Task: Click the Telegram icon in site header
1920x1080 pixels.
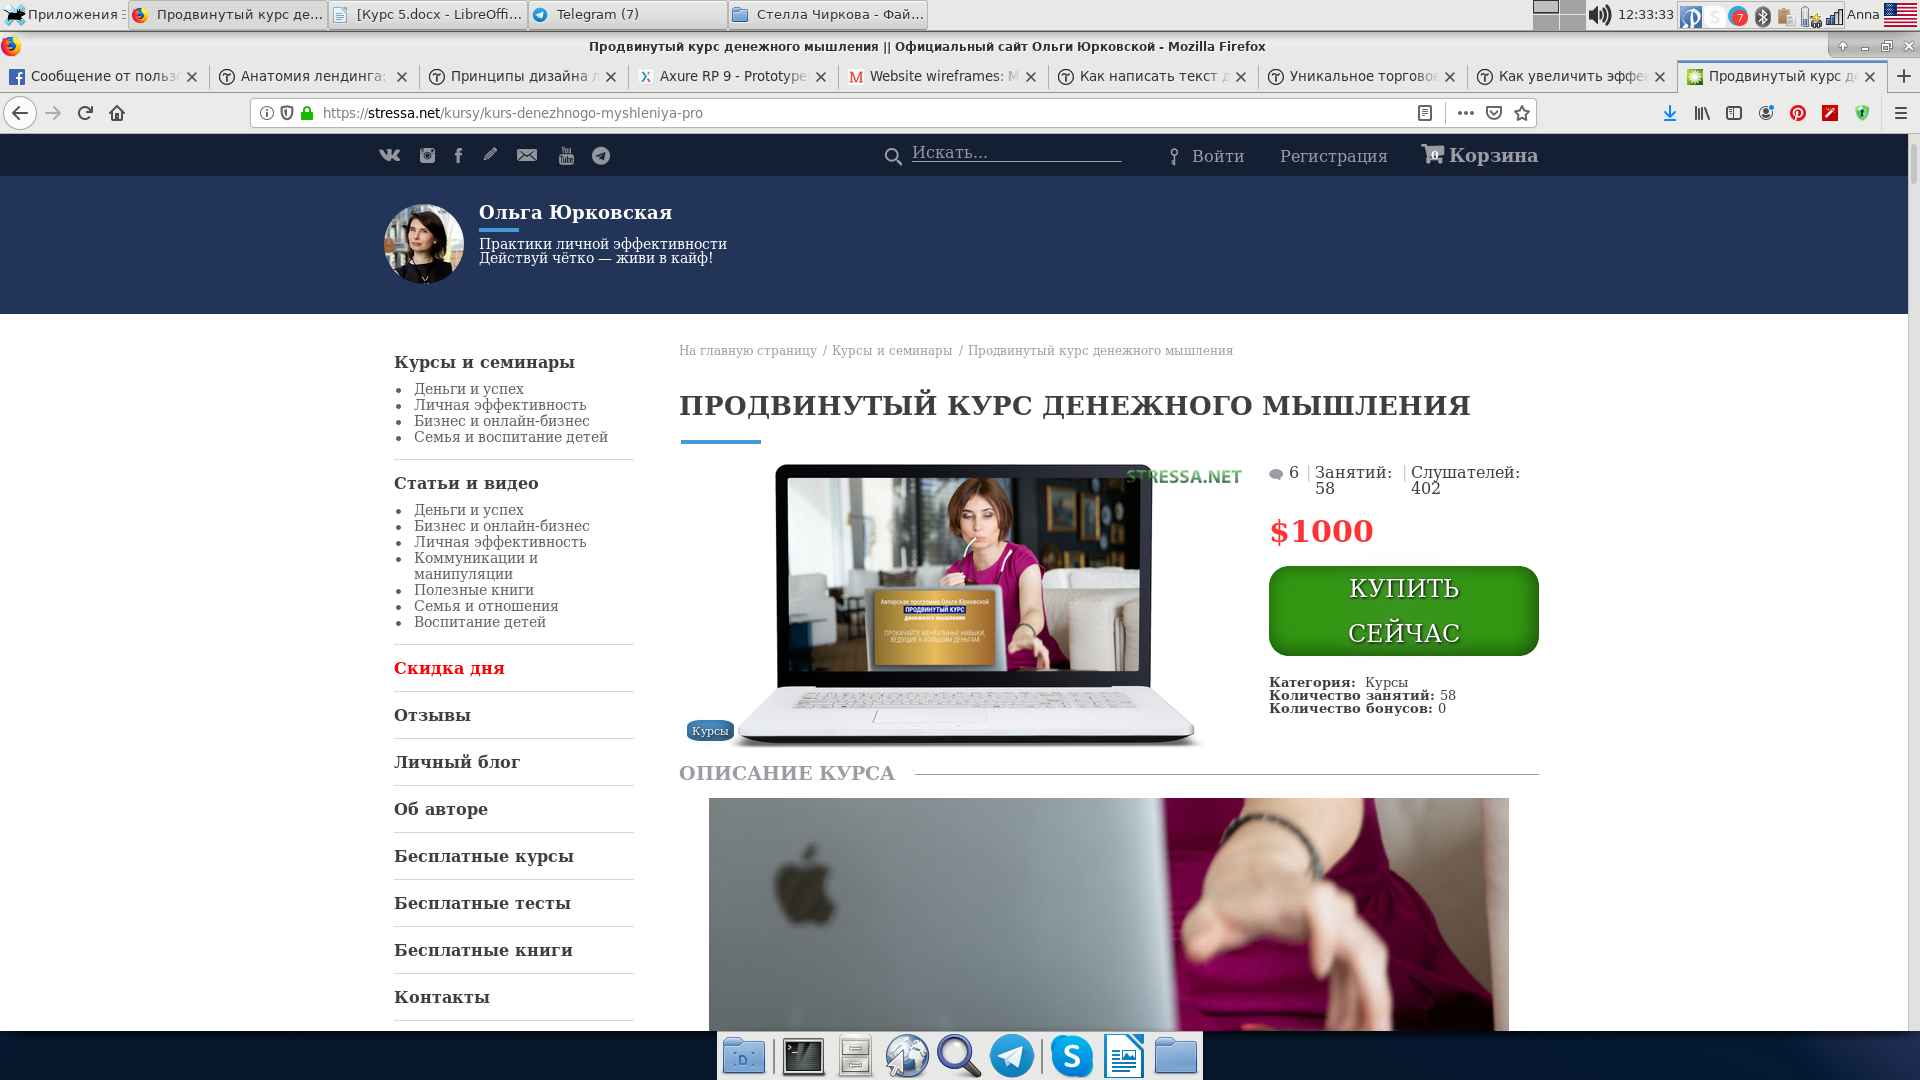Action: (601, 155)
